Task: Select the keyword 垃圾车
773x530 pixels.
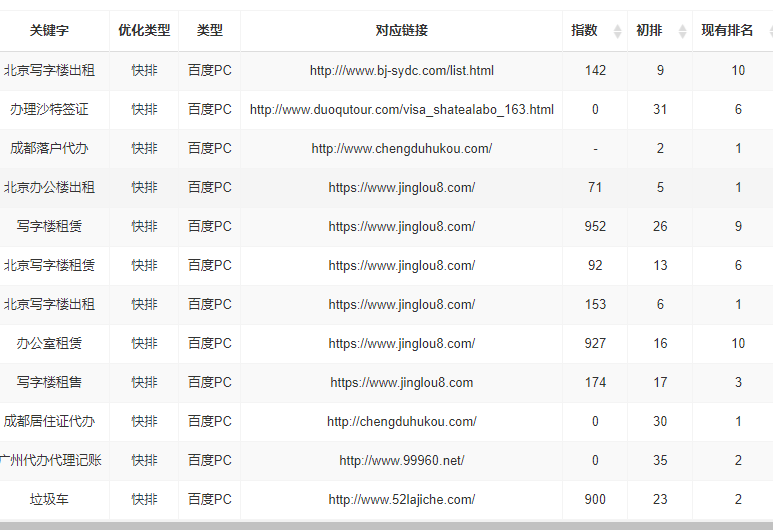Action: 49,498
